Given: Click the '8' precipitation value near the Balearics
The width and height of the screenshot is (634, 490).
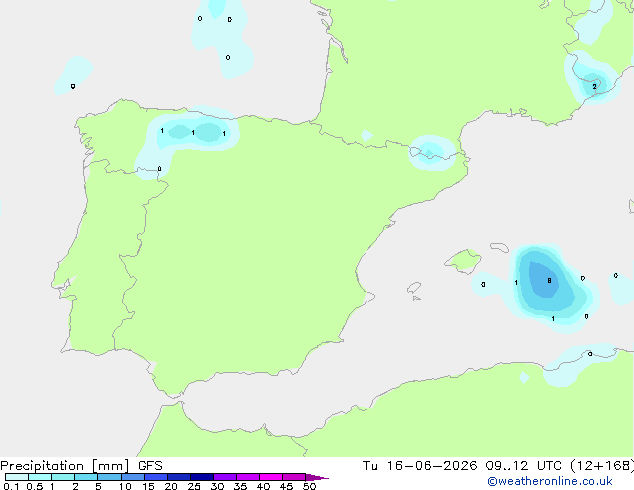Looking at the screenshot, I should pos(549,280).
